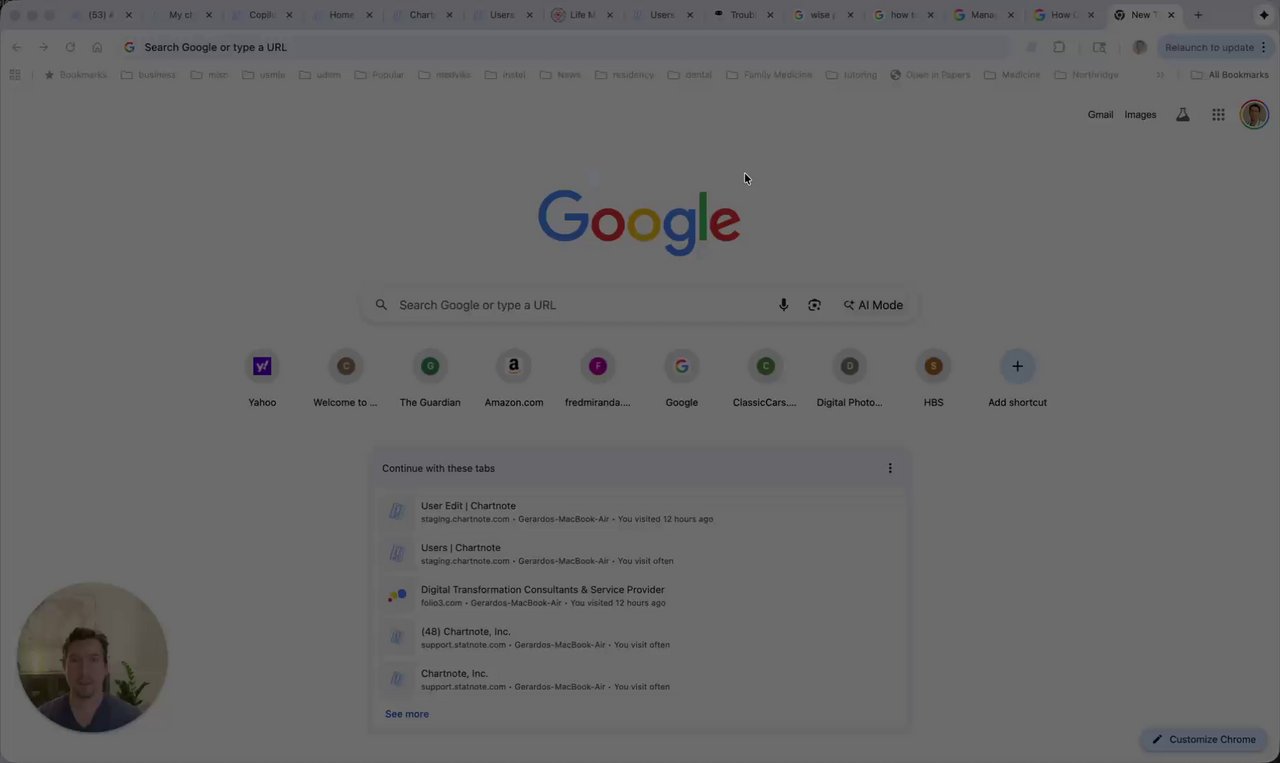Open The Guardian shortcut
1280x763 pixels.
pos(430,379)
